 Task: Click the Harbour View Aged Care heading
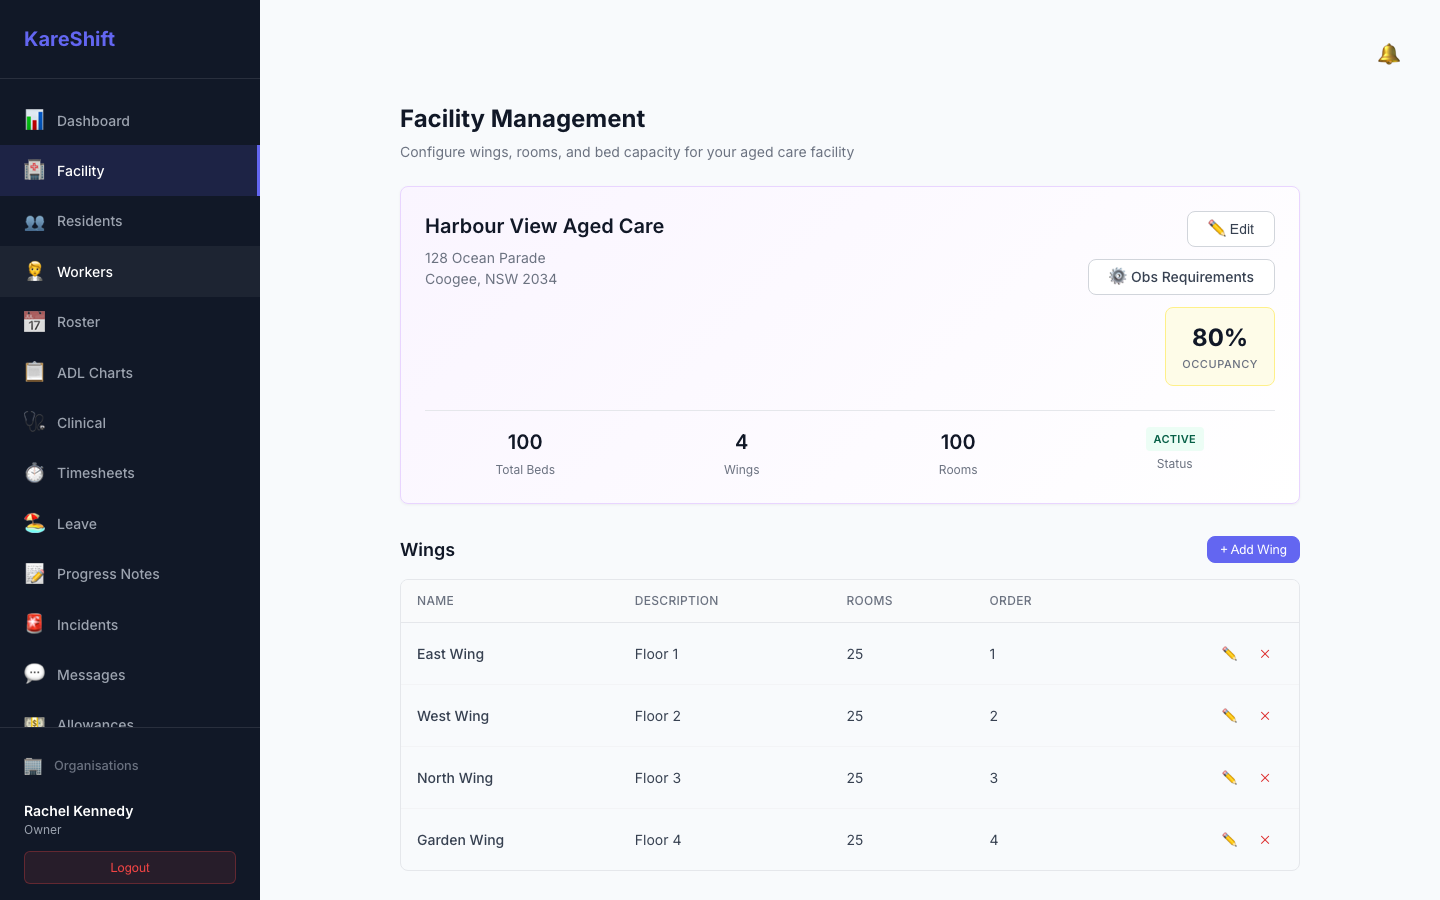544,226
